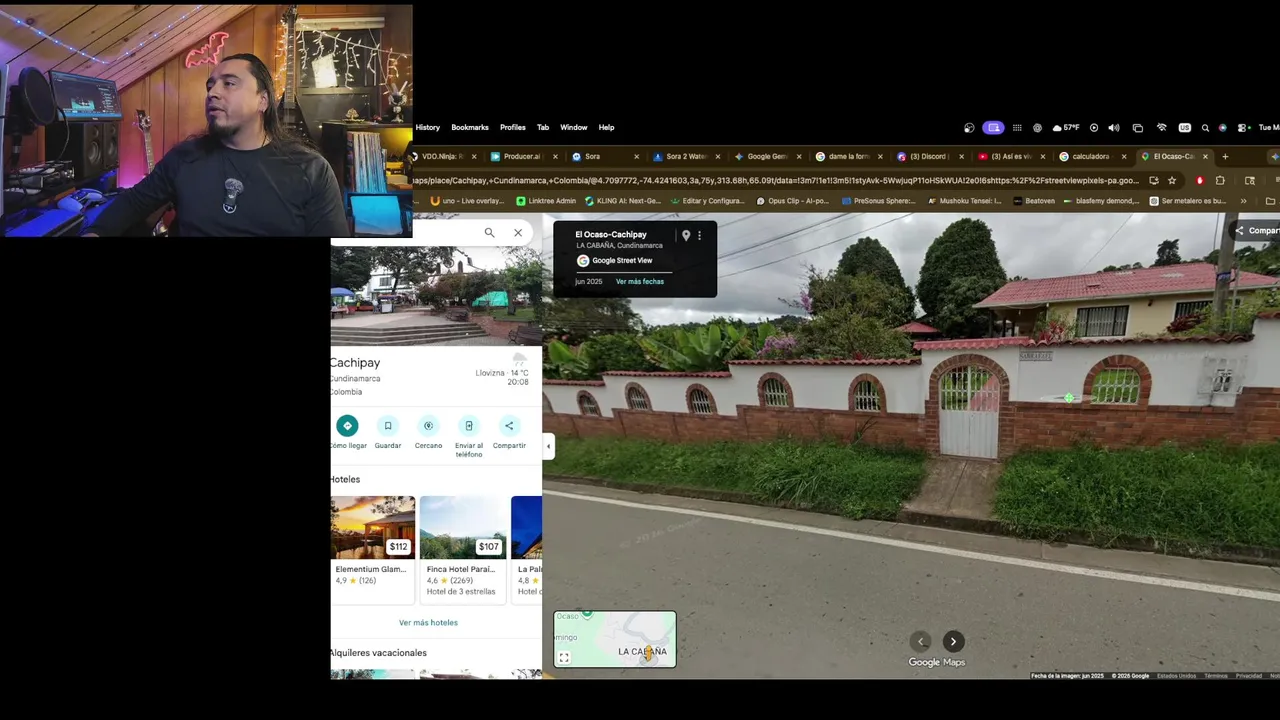Screen dimensions: 1280x720
Task: Click the red extension icon in toolbar
Action: (x=1200, y=181)
